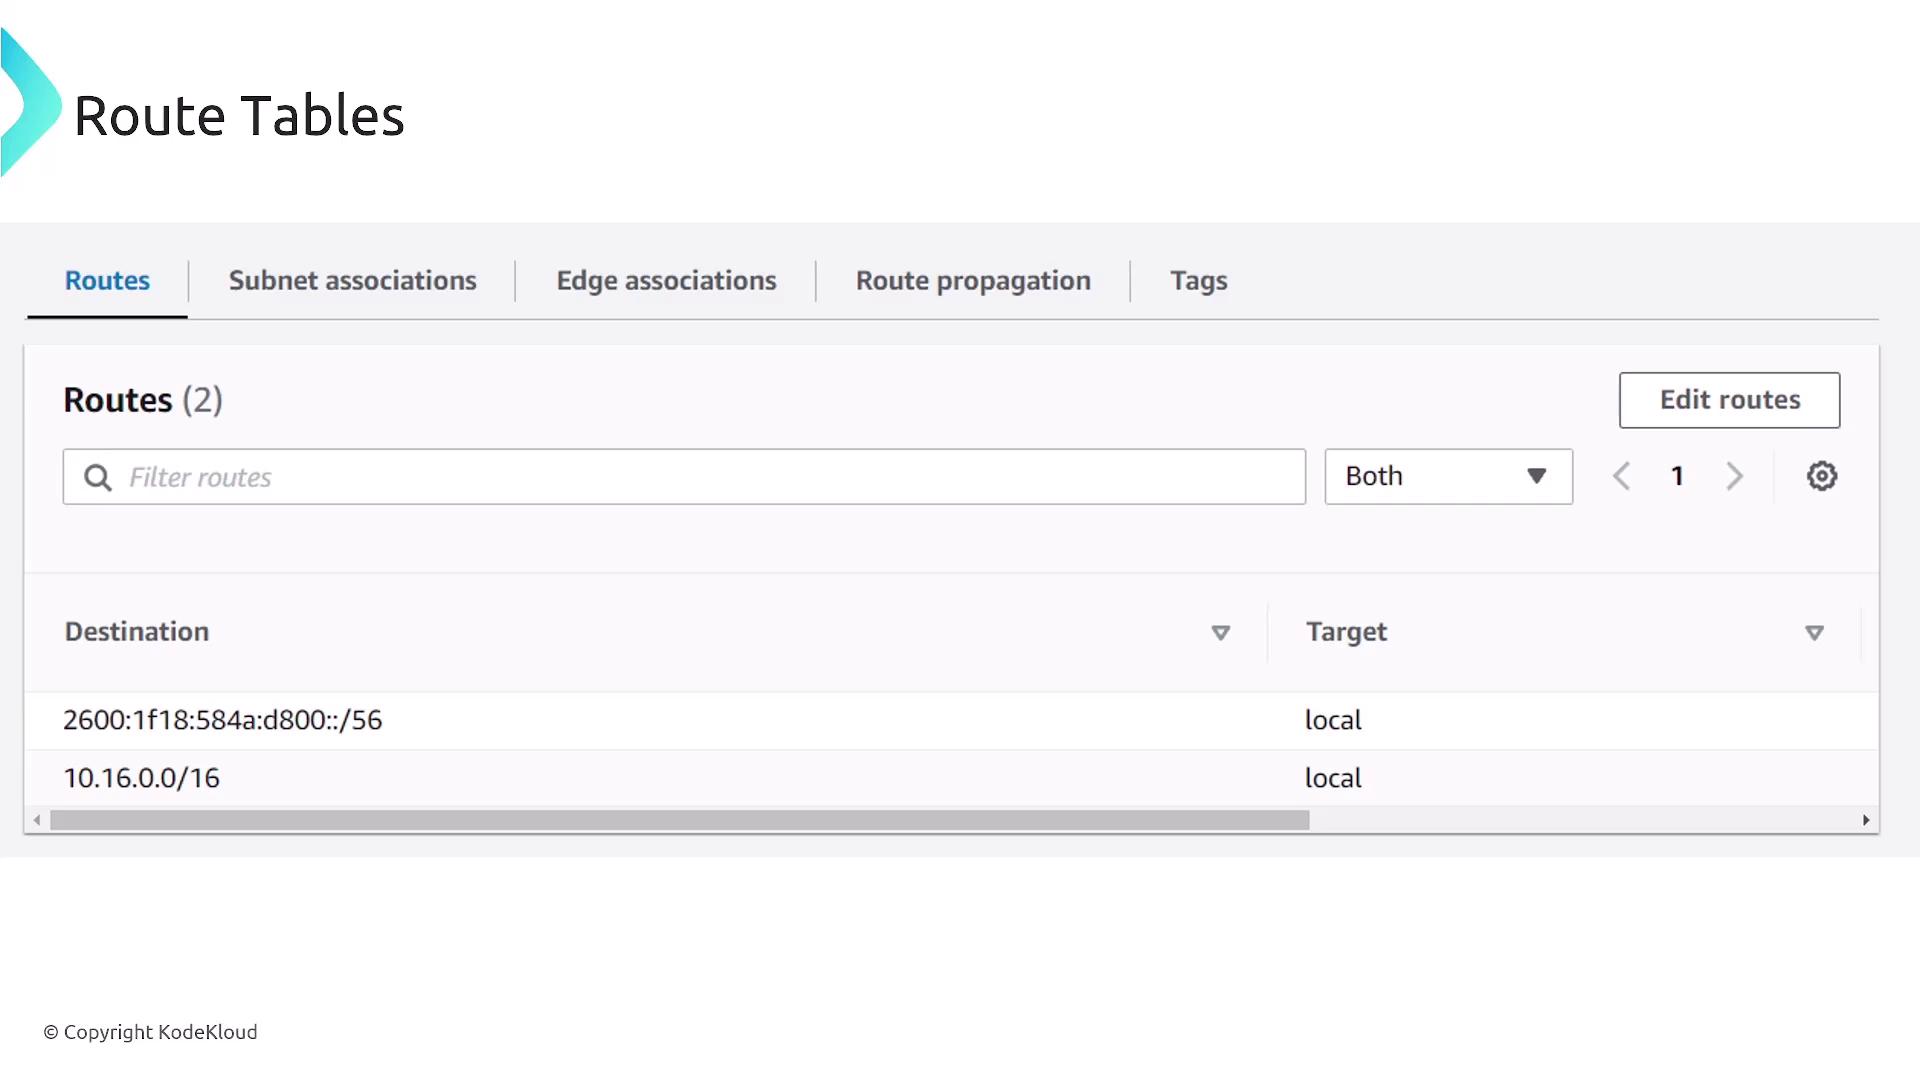Click inside the Filter routes search field
Image resolution: width=1920 pixels, height=1080 pixels.
click(x=700, y=478)
